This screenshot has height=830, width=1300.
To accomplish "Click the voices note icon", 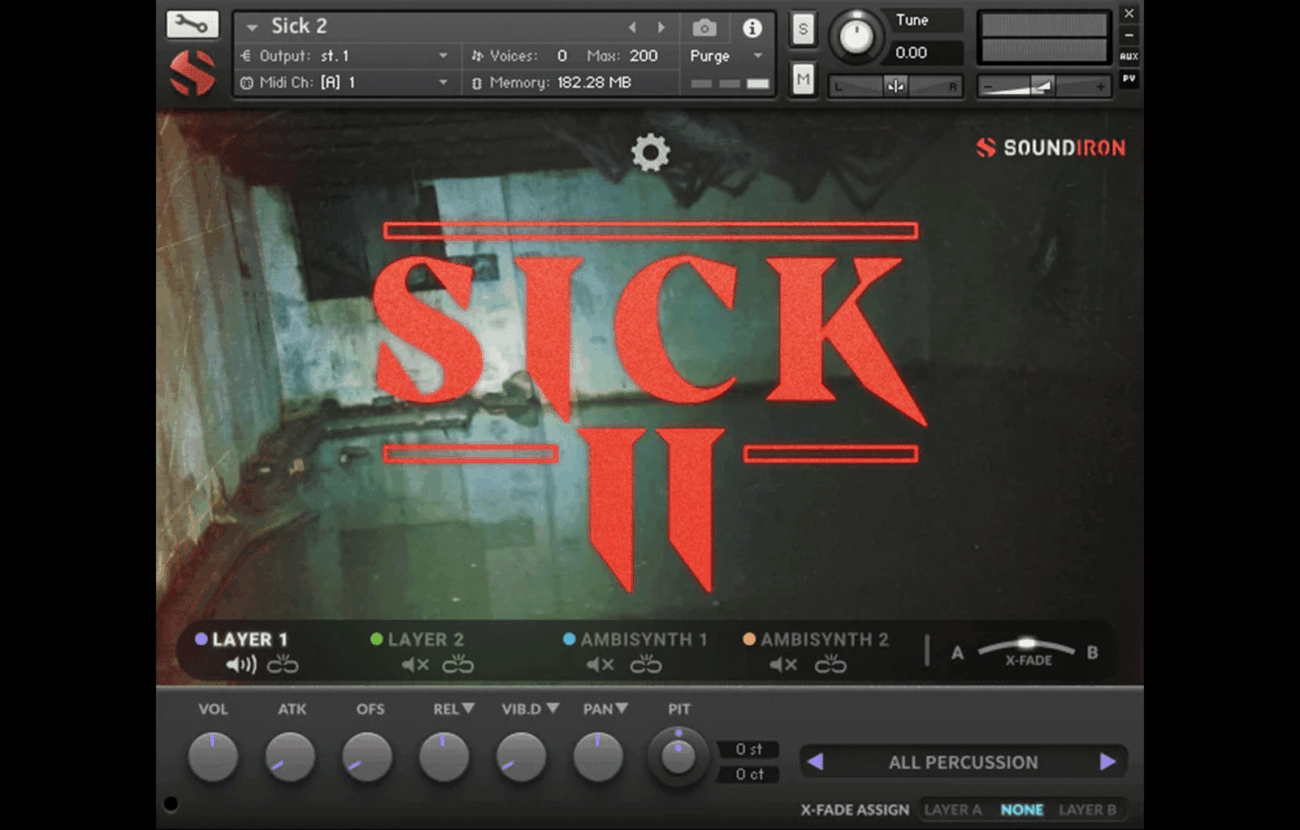I will [x=476, y=56].
